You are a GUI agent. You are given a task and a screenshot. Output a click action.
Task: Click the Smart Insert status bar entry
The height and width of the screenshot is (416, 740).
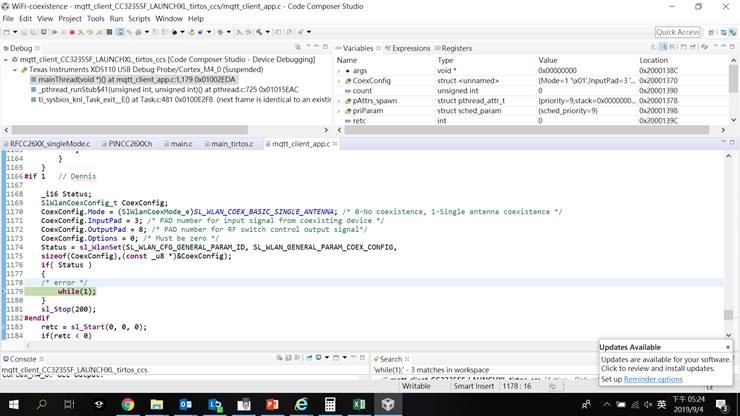pos(473,386)
